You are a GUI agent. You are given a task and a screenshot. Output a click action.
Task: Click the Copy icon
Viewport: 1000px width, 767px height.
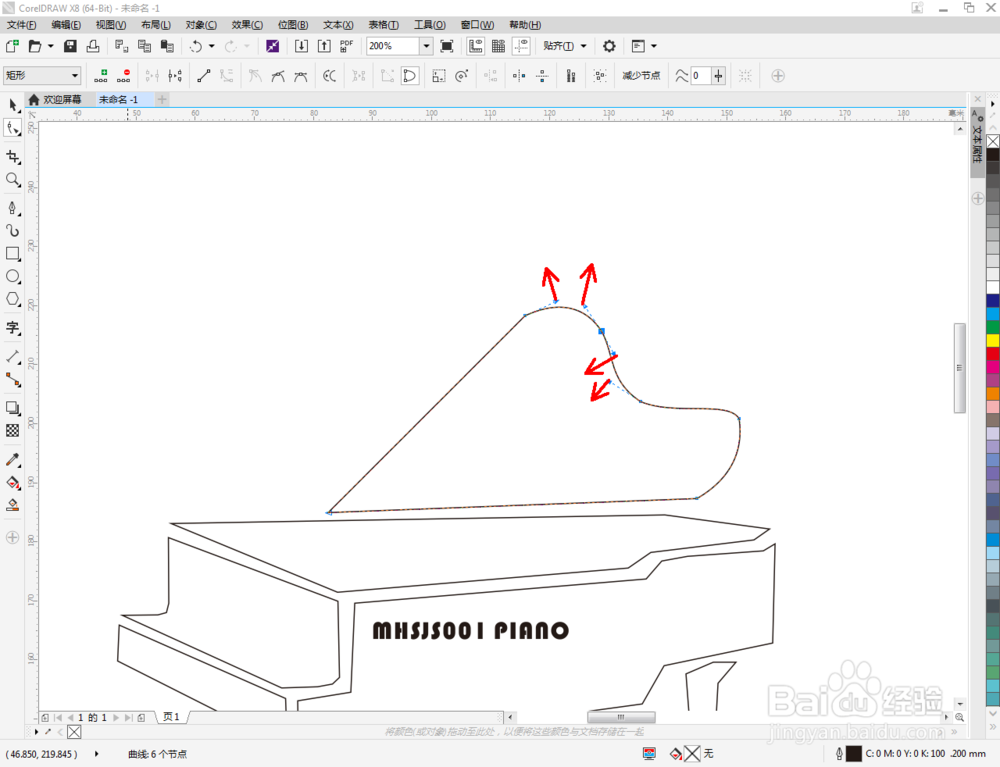point(144,46)
